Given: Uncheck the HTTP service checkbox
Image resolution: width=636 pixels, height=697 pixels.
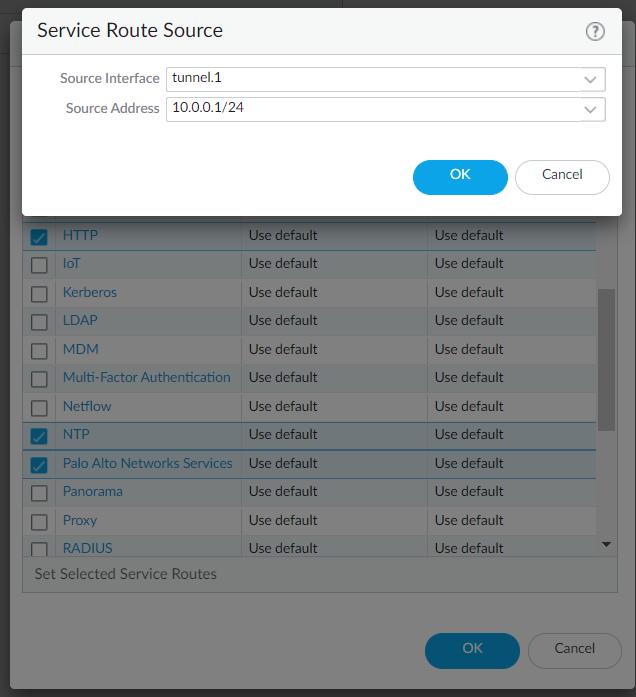Looking at the screenshot, I should coord(39,237).
